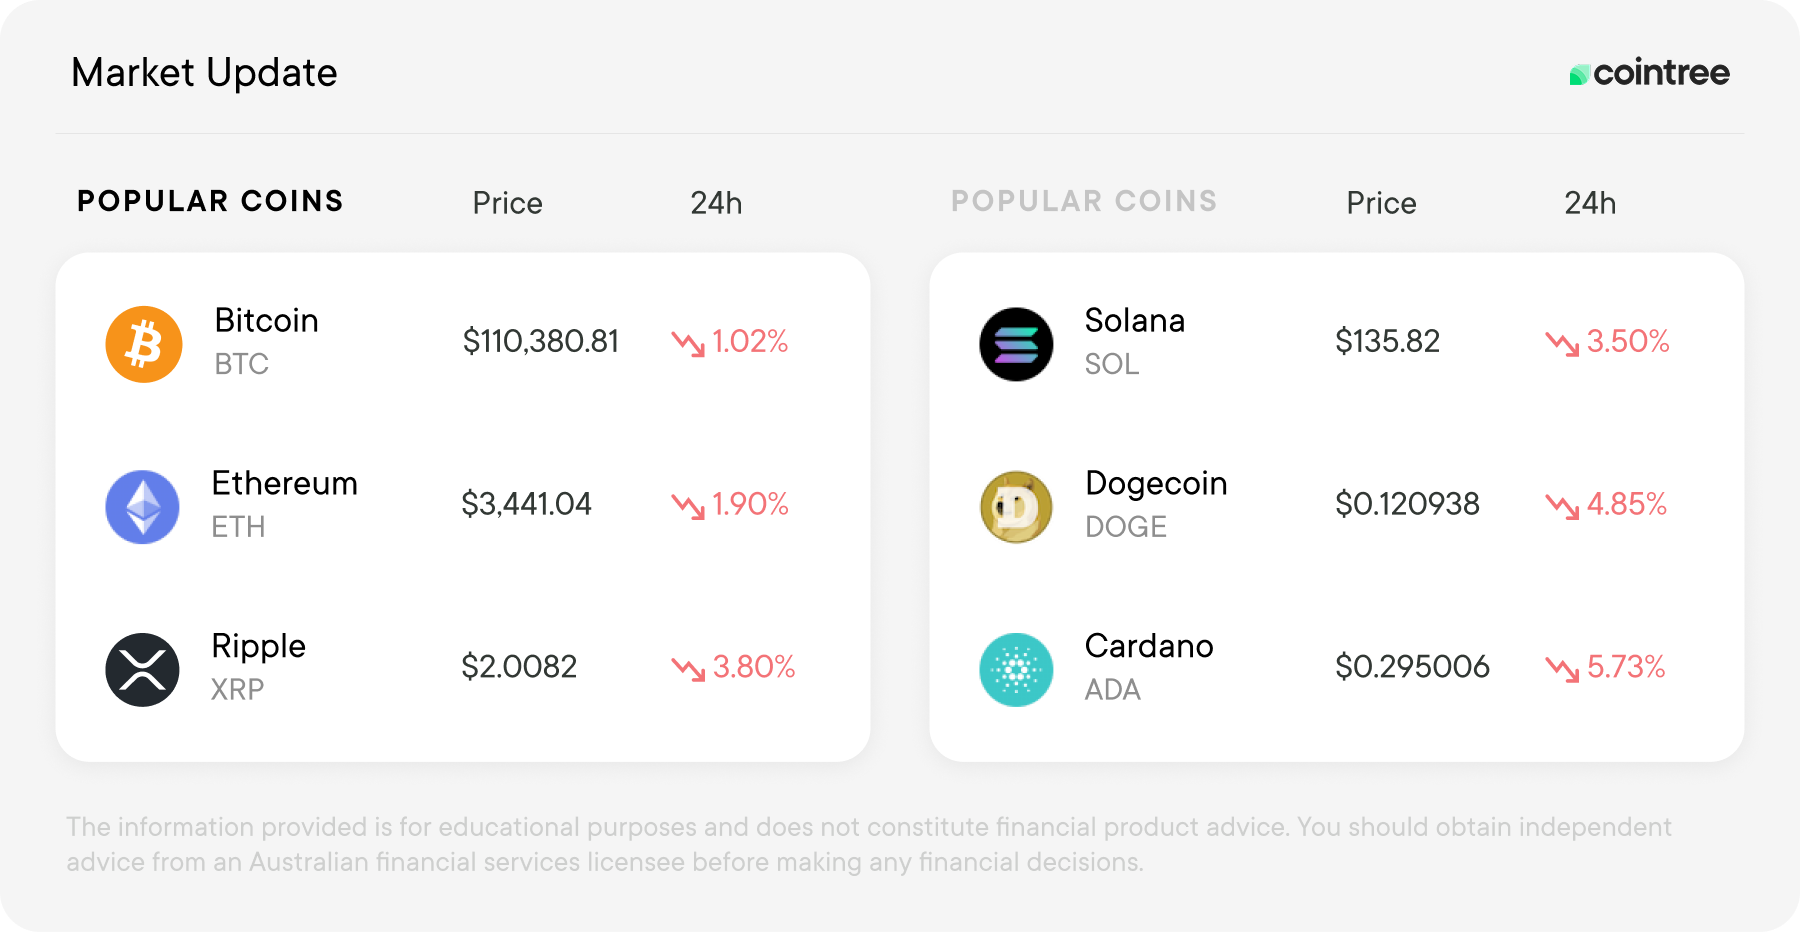Click the Ripple XRP black icon
The height and width of the screenshot is (932, 1800).
click(x=143, y=670)
